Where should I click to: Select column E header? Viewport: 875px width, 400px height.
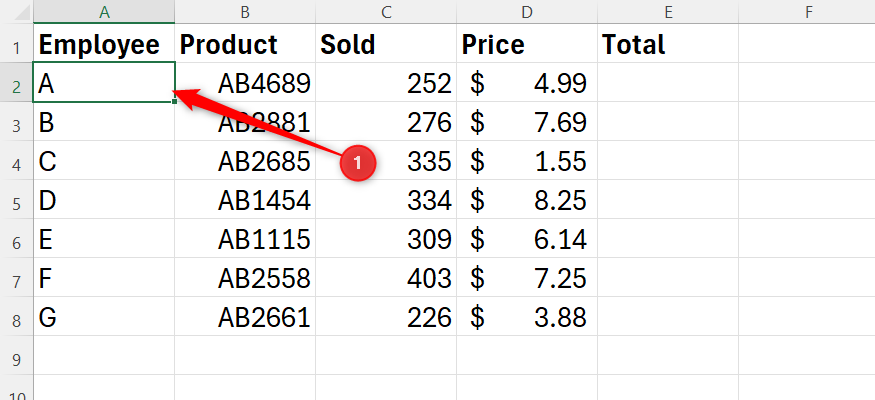pyautogui.click(x=668, y=12)
